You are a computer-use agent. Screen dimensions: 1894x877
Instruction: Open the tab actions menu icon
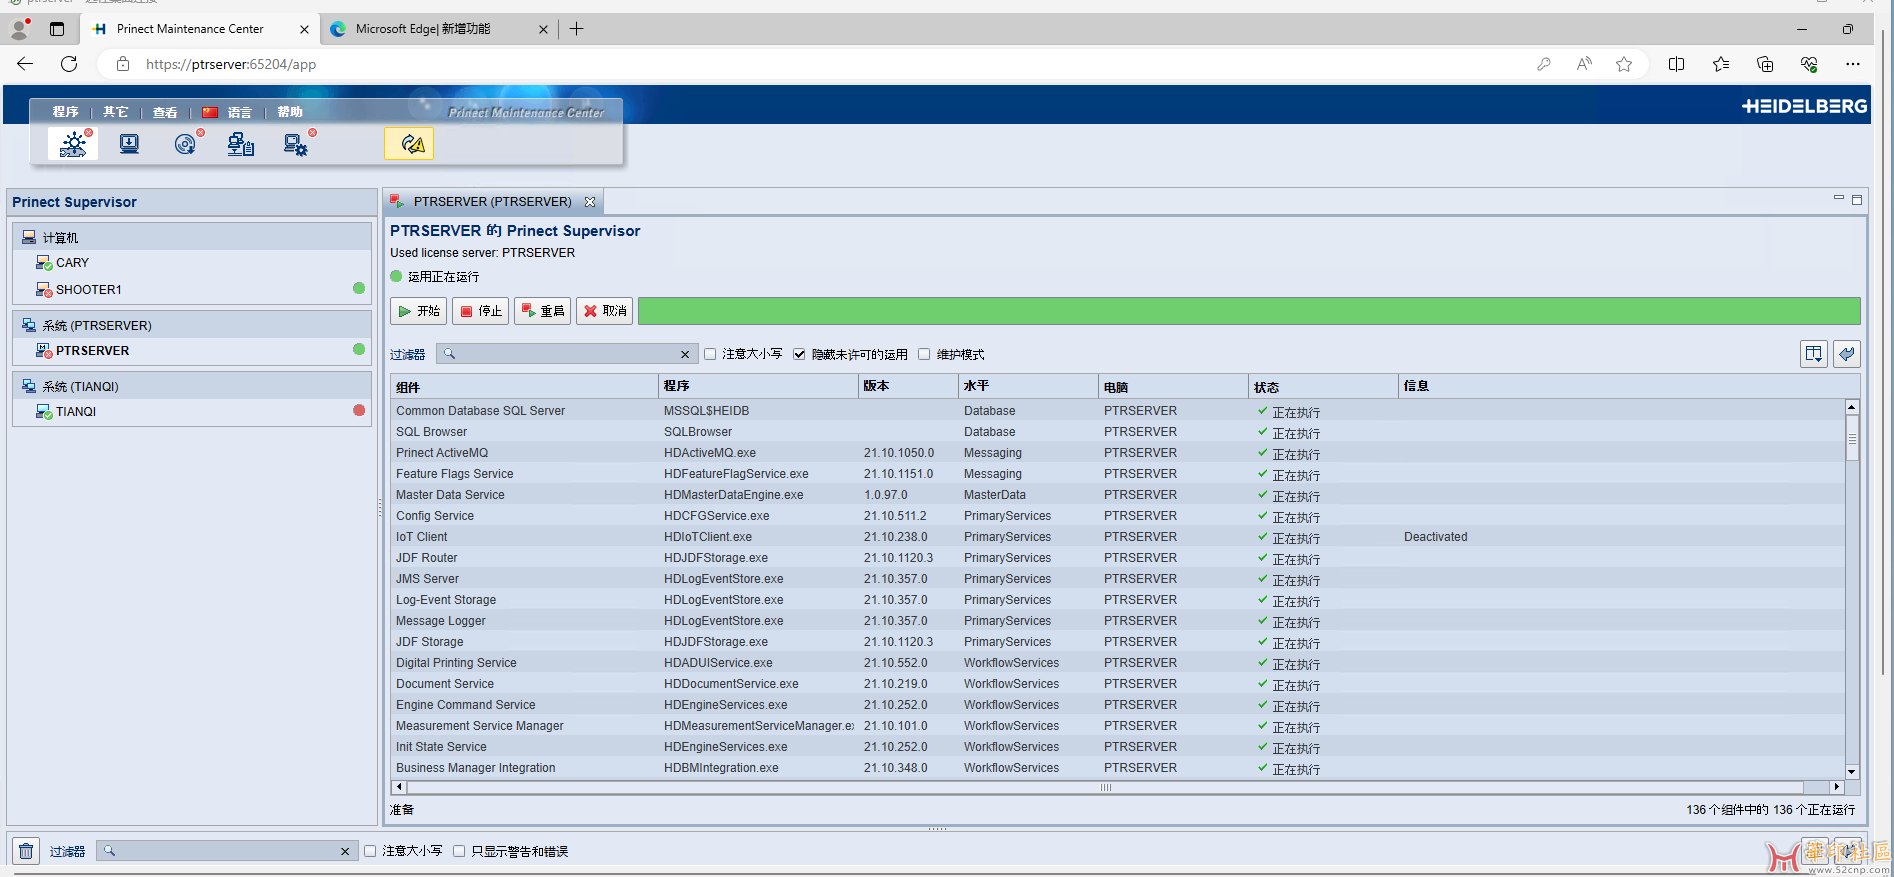click(x=57, y=29)
